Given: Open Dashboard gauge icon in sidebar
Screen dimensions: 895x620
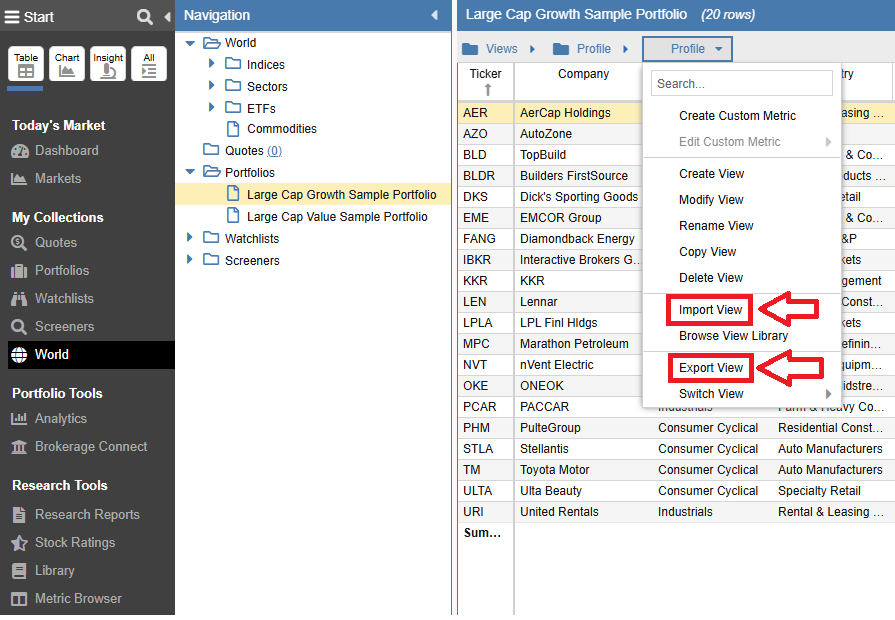Looking at the screenshot, I should click(x=19, y=151).
